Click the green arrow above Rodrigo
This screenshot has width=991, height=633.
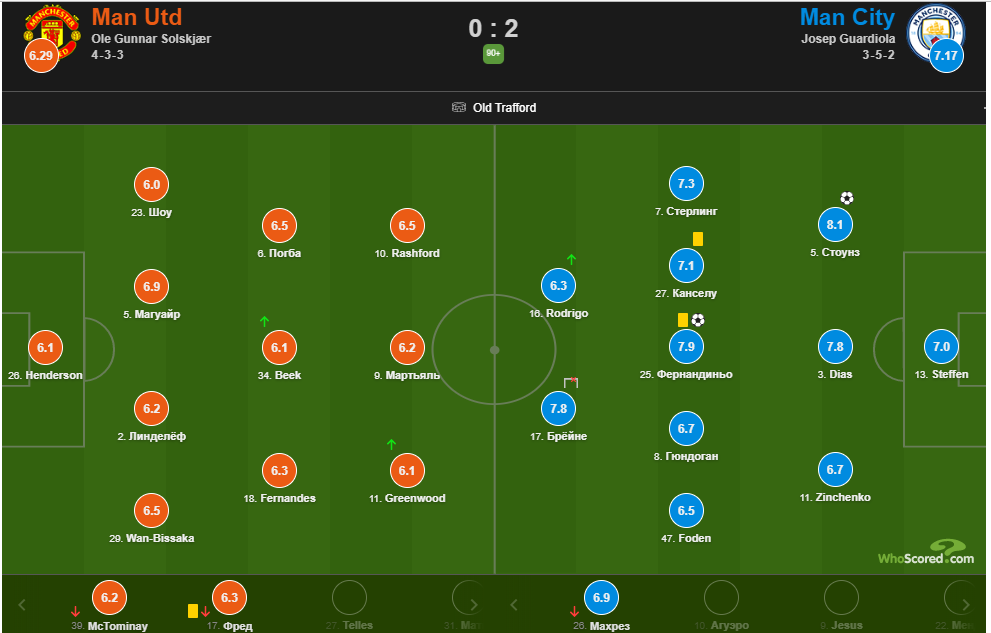click(x=571, y=260)
